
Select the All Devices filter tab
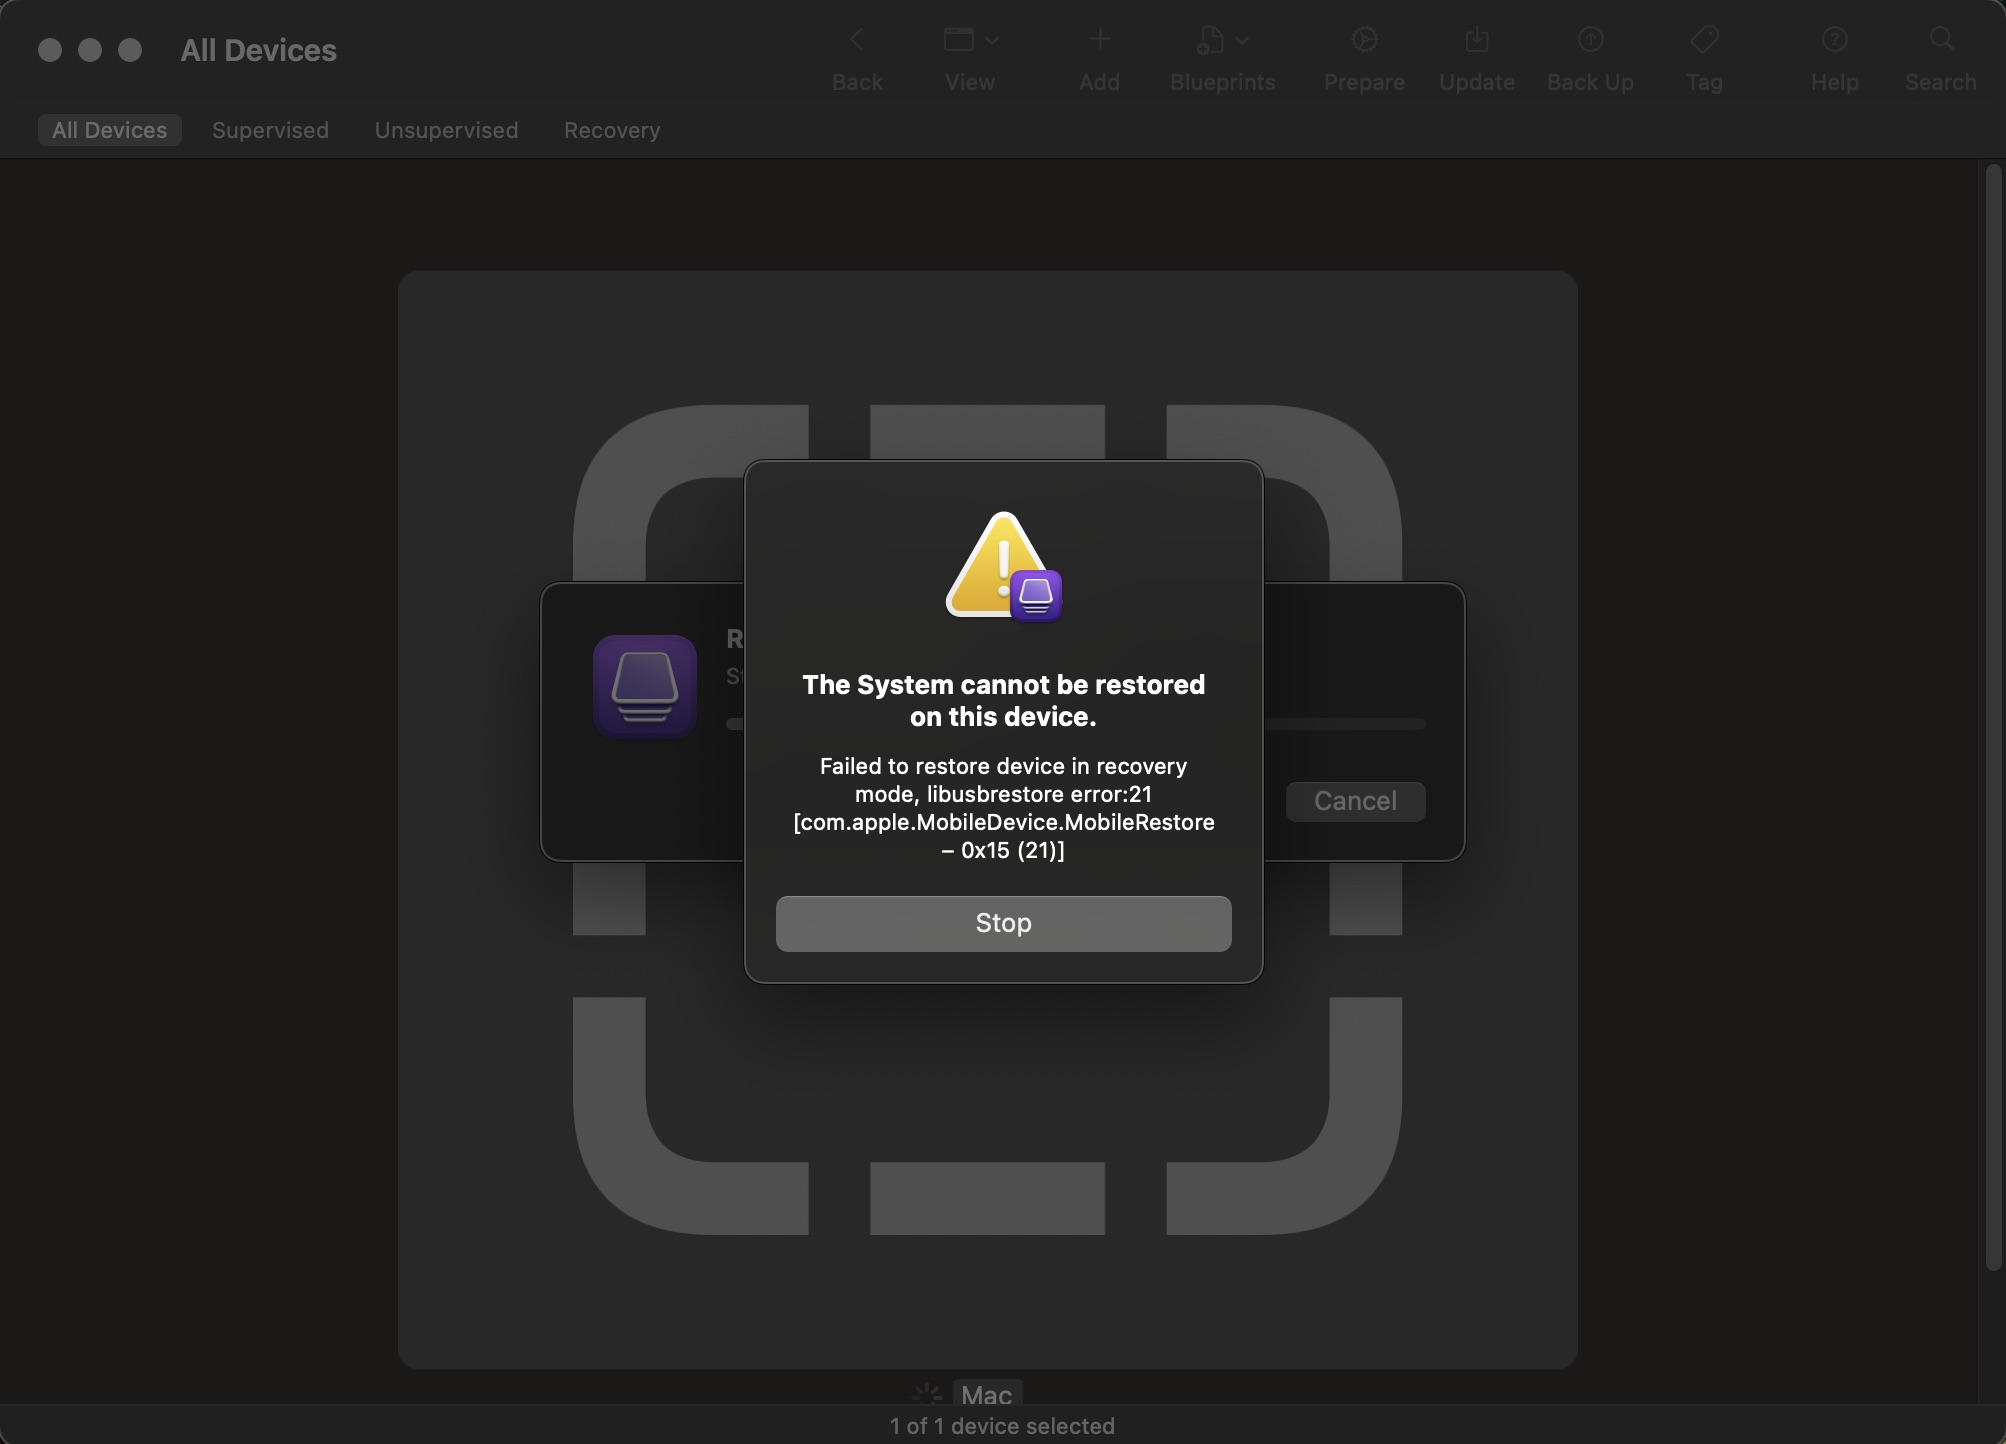click(x=109, y=130)
